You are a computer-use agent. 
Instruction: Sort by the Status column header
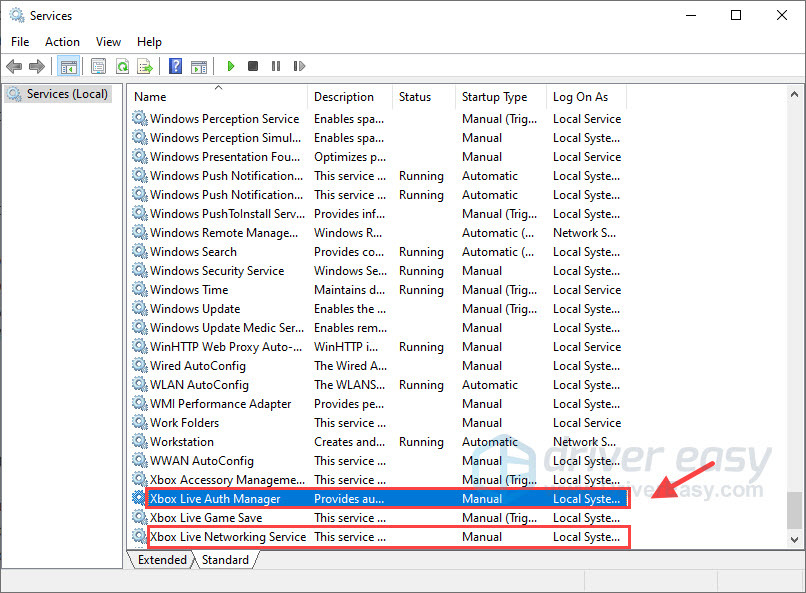424,97
